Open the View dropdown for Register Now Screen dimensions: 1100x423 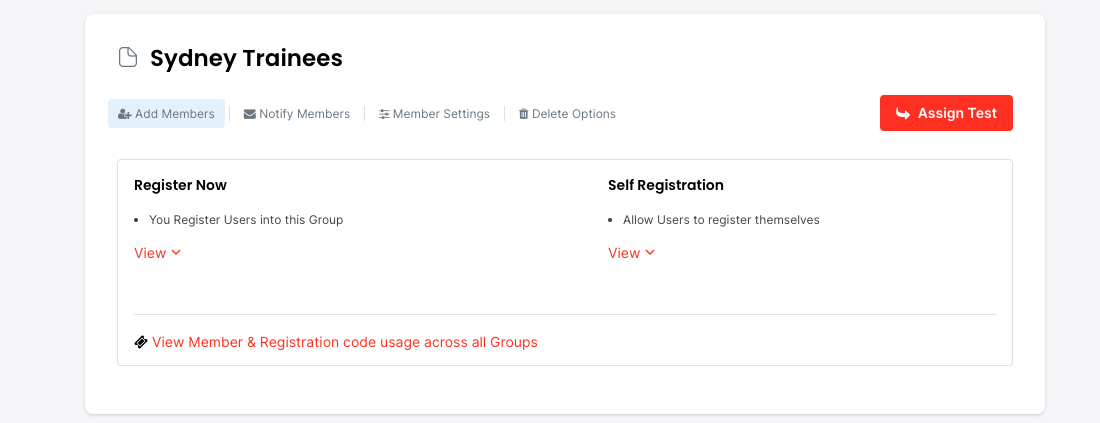point(151,253)
